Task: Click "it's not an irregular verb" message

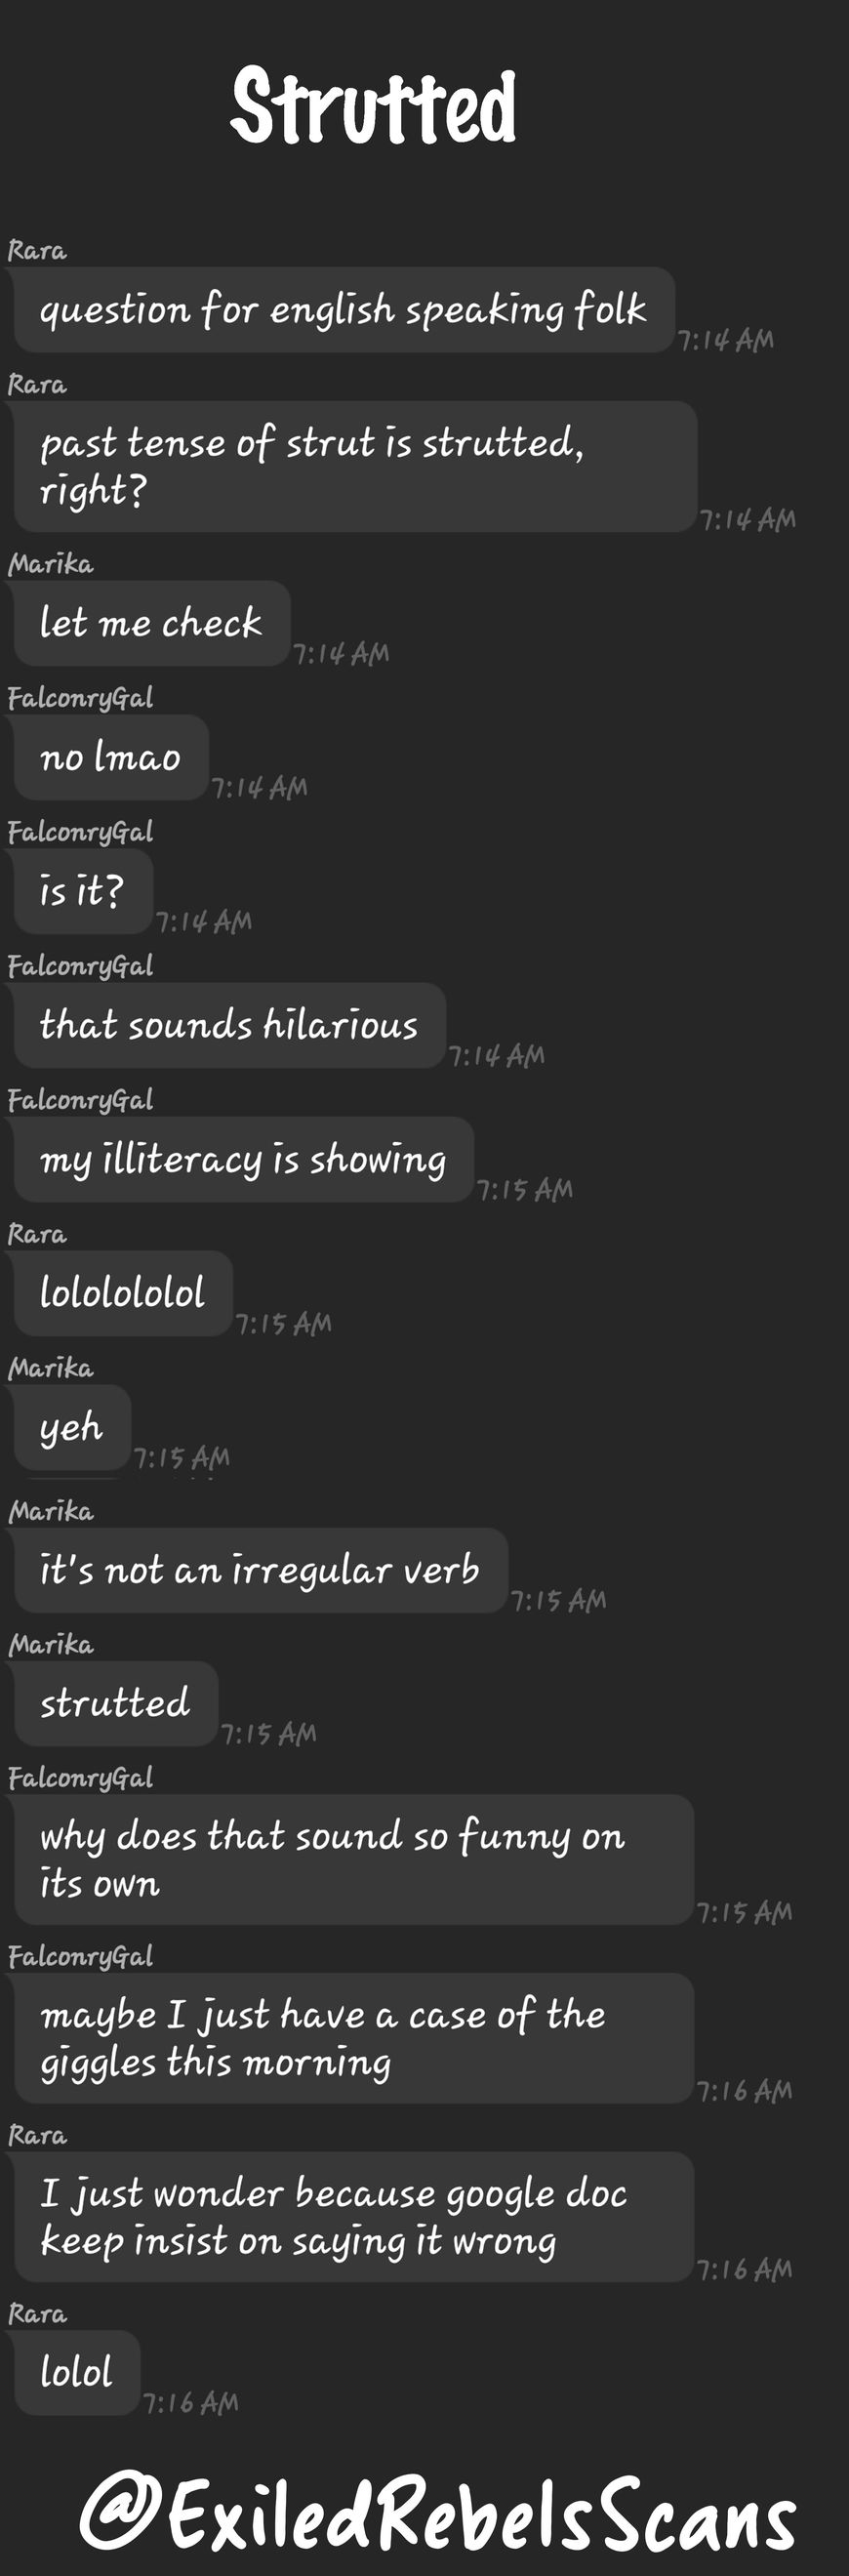Action: click(x=260, y=1570)
